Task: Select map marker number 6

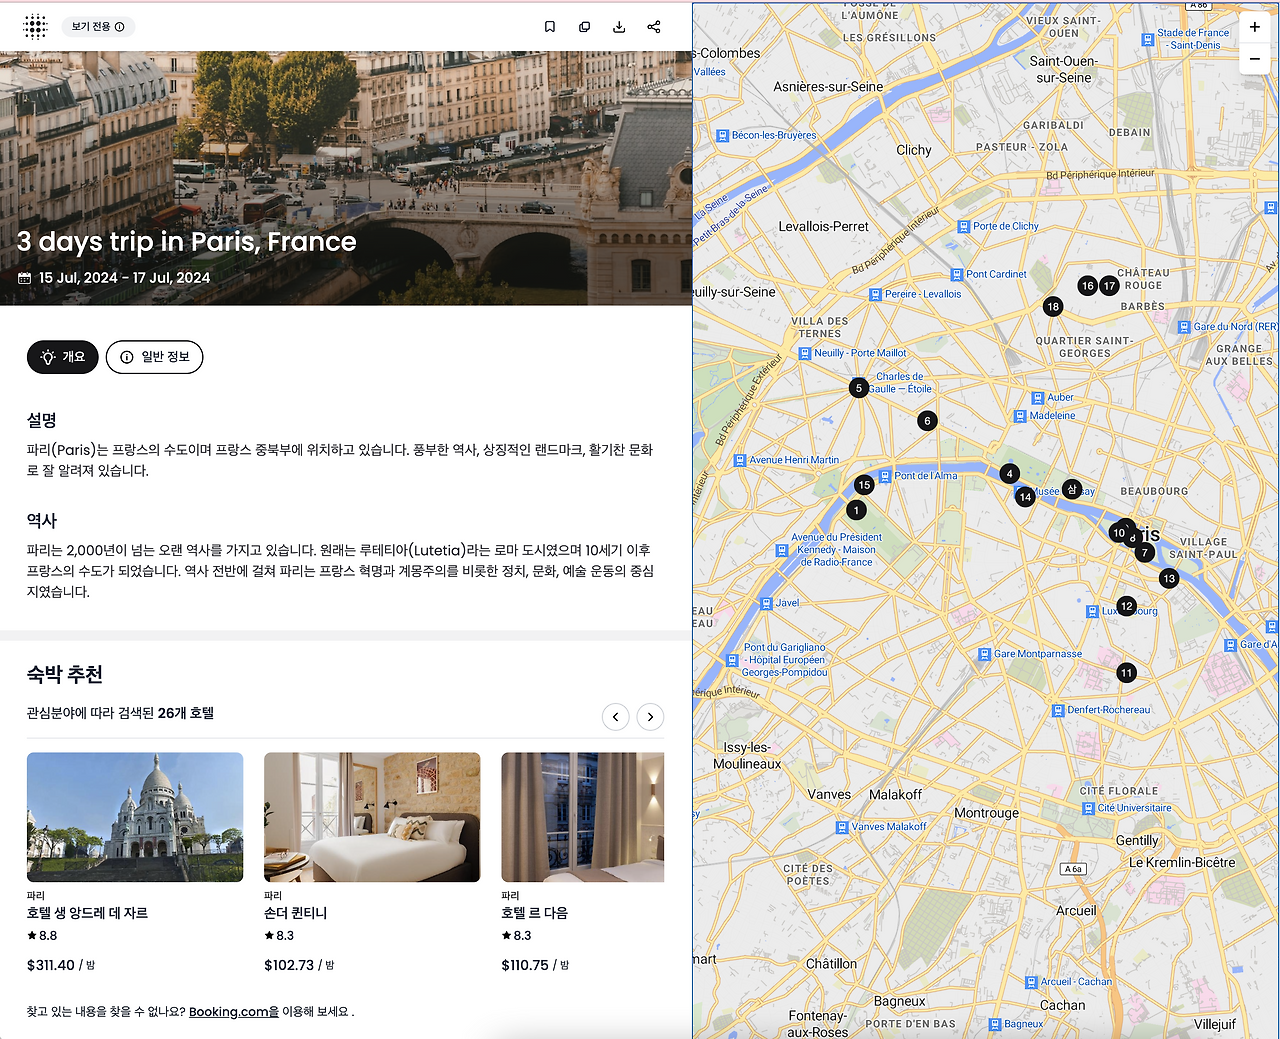Action: click(x=927, y=421)
